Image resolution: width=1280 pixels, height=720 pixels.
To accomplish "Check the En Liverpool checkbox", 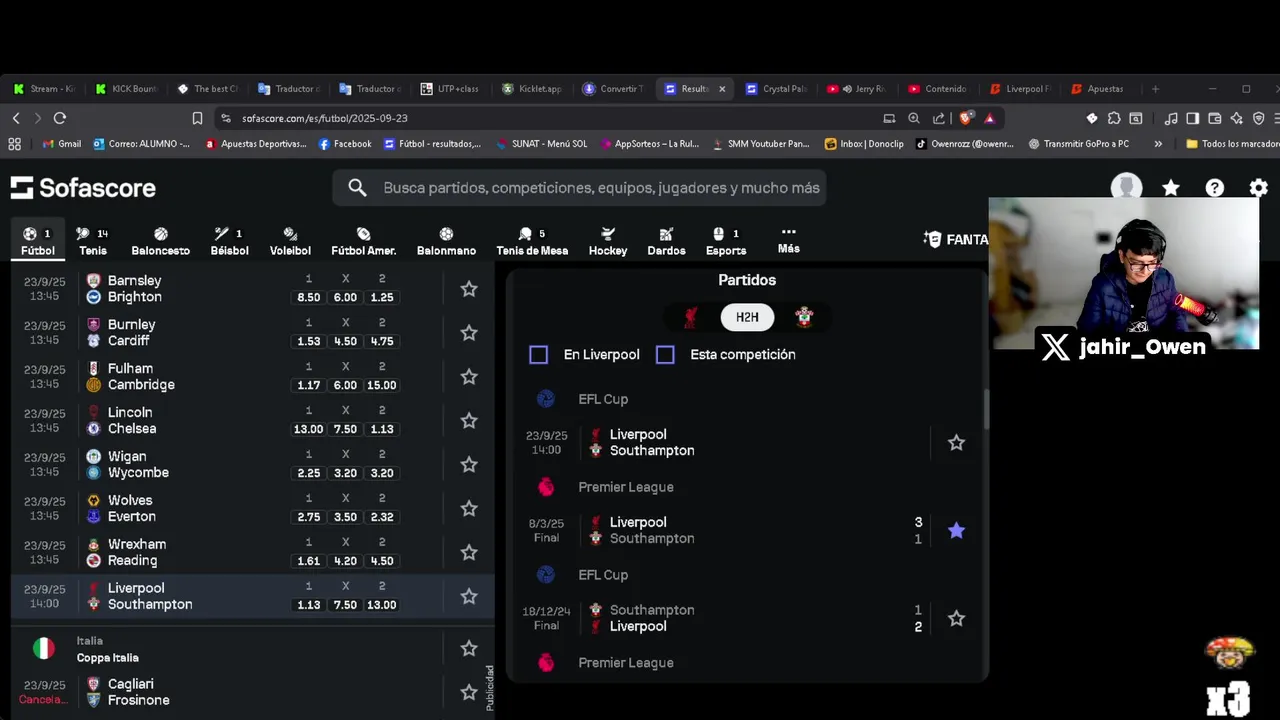I will pos(538,355).
